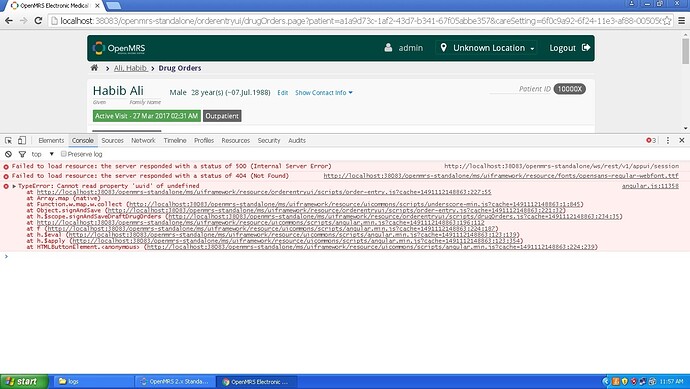Screen dimensions: 690x389
Task: Open the top execution context dropdown
Action: tap(42, 154)
